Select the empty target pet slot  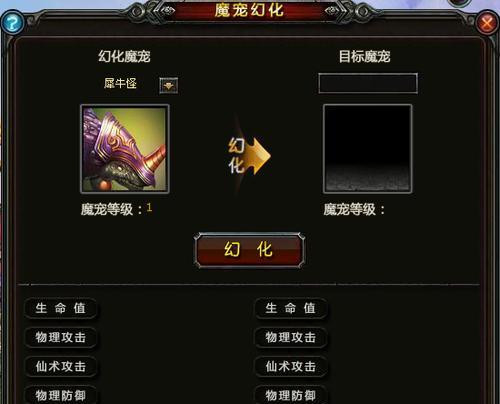click(x=368, y=149)
